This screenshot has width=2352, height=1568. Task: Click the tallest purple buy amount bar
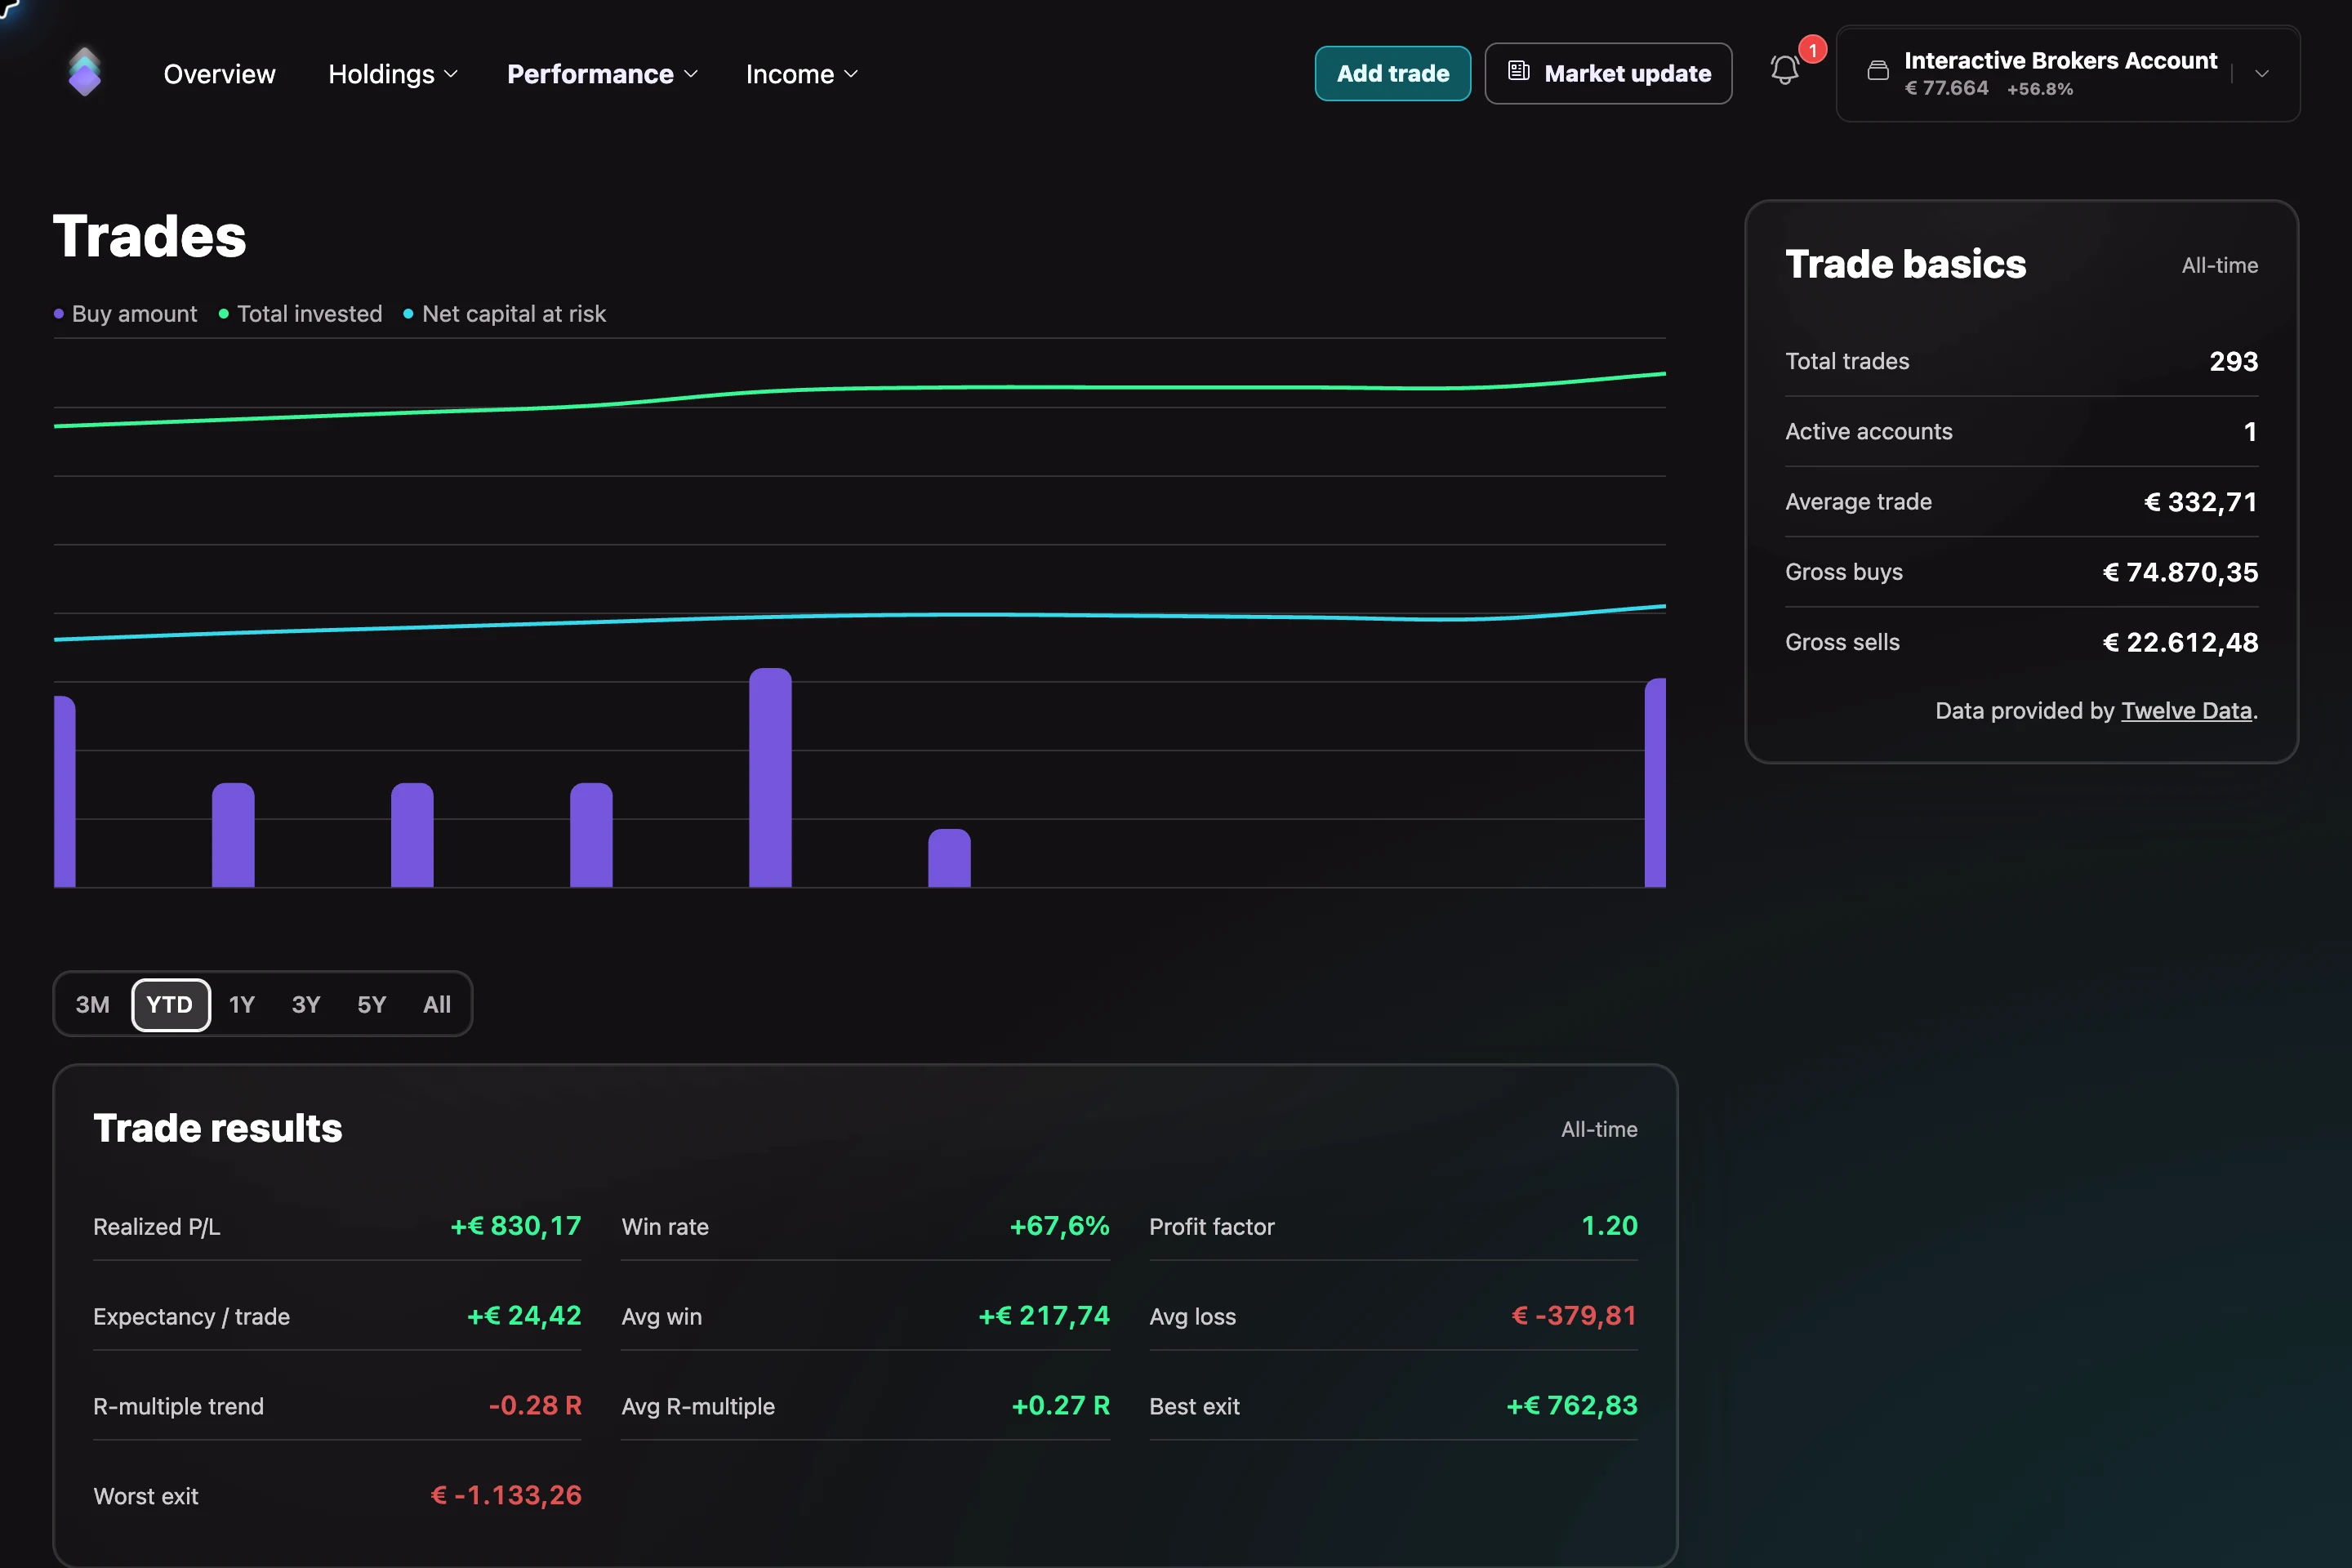770,777
